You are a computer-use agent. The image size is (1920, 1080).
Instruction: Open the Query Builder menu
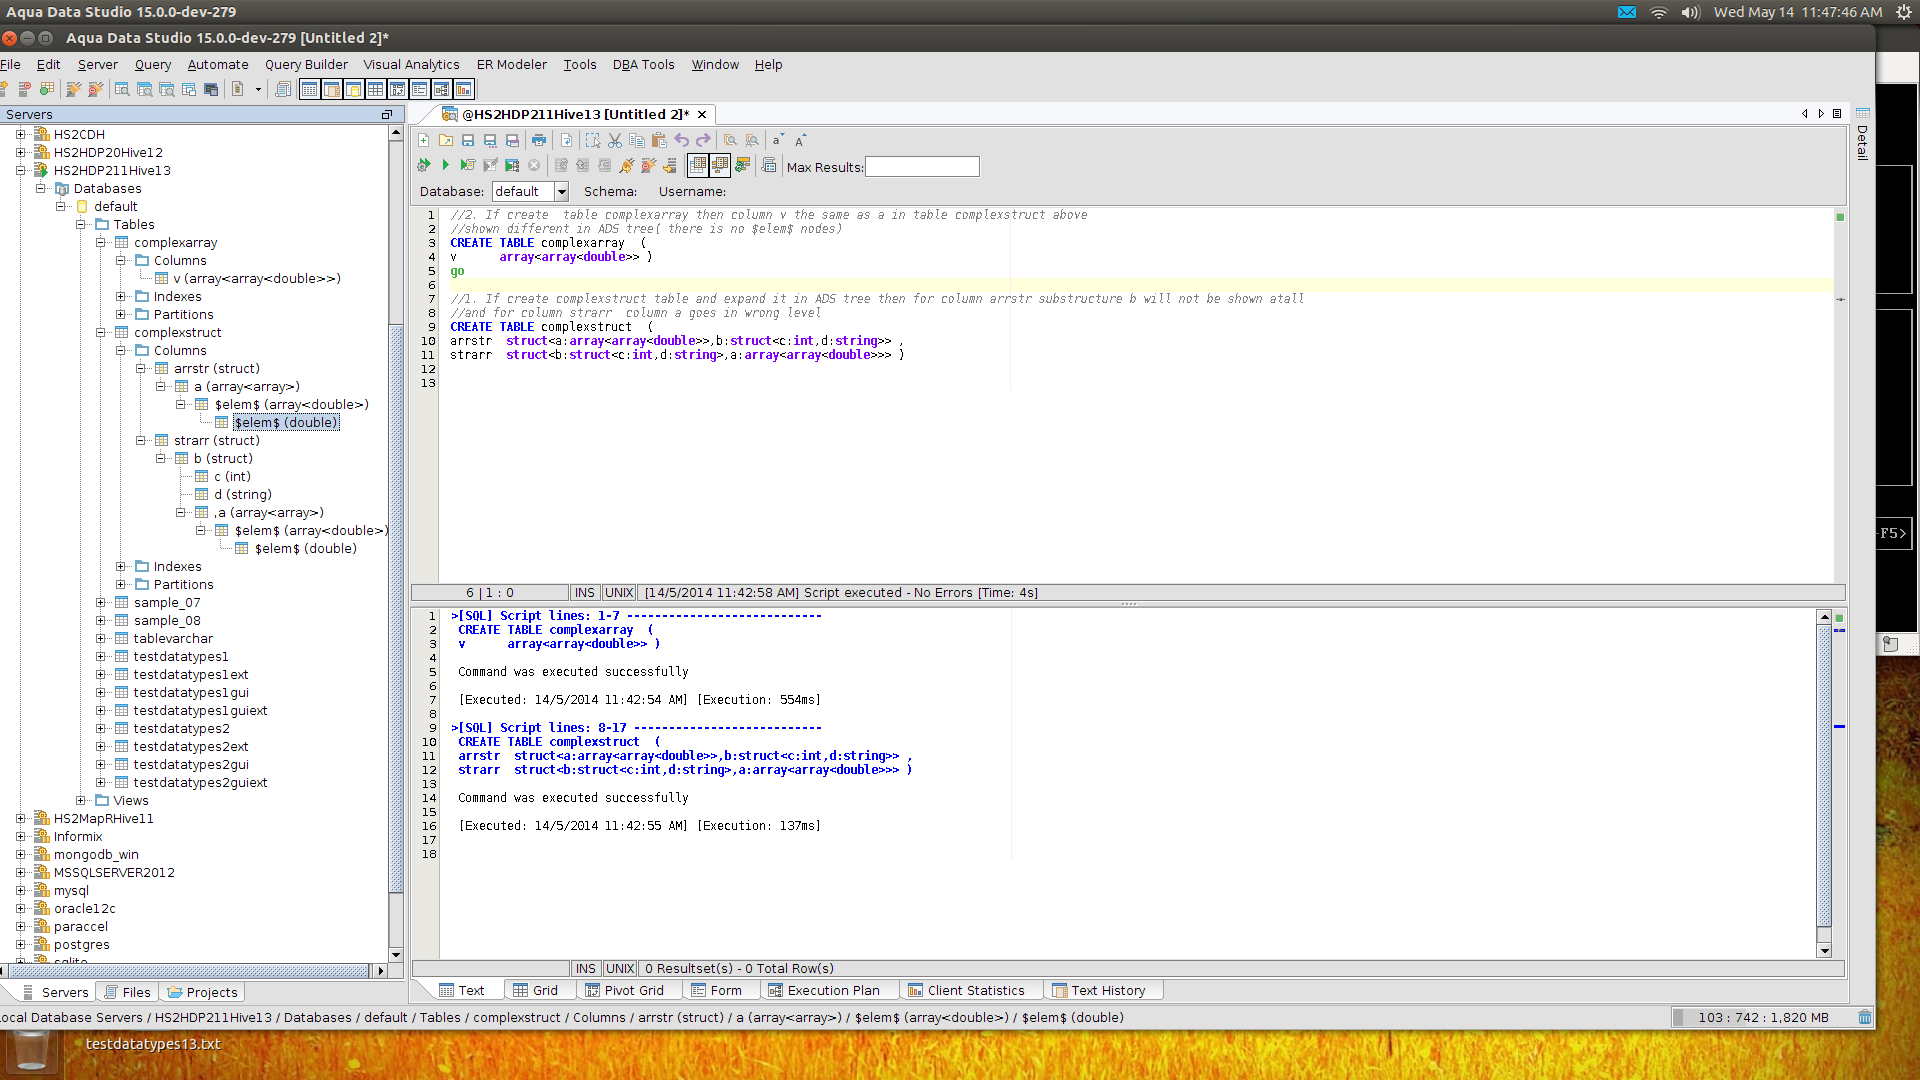click(306, 65)
